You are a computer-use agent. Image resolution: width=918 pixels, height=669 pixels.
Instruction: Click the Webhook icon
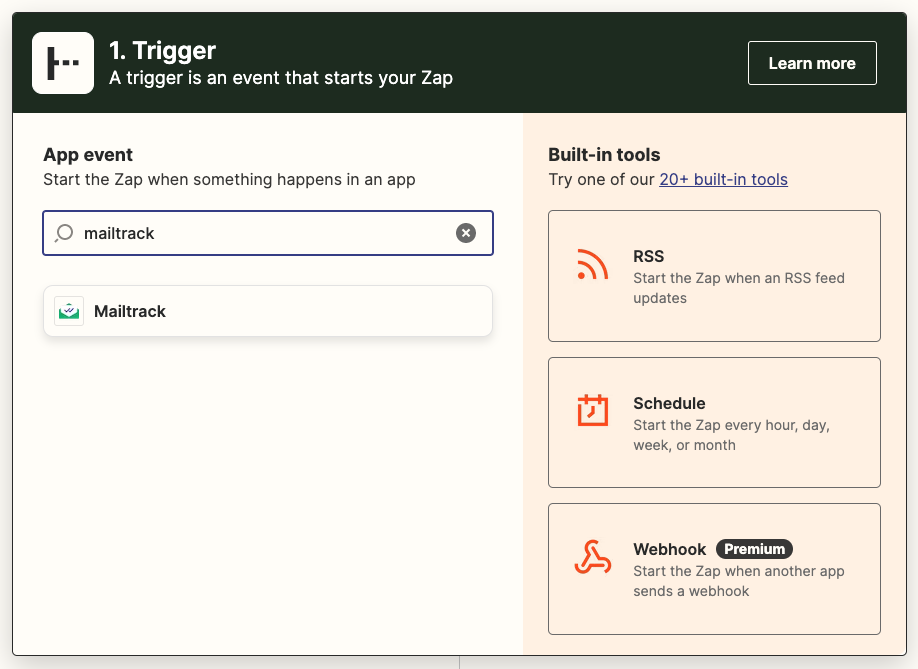(x=592, y=557)
